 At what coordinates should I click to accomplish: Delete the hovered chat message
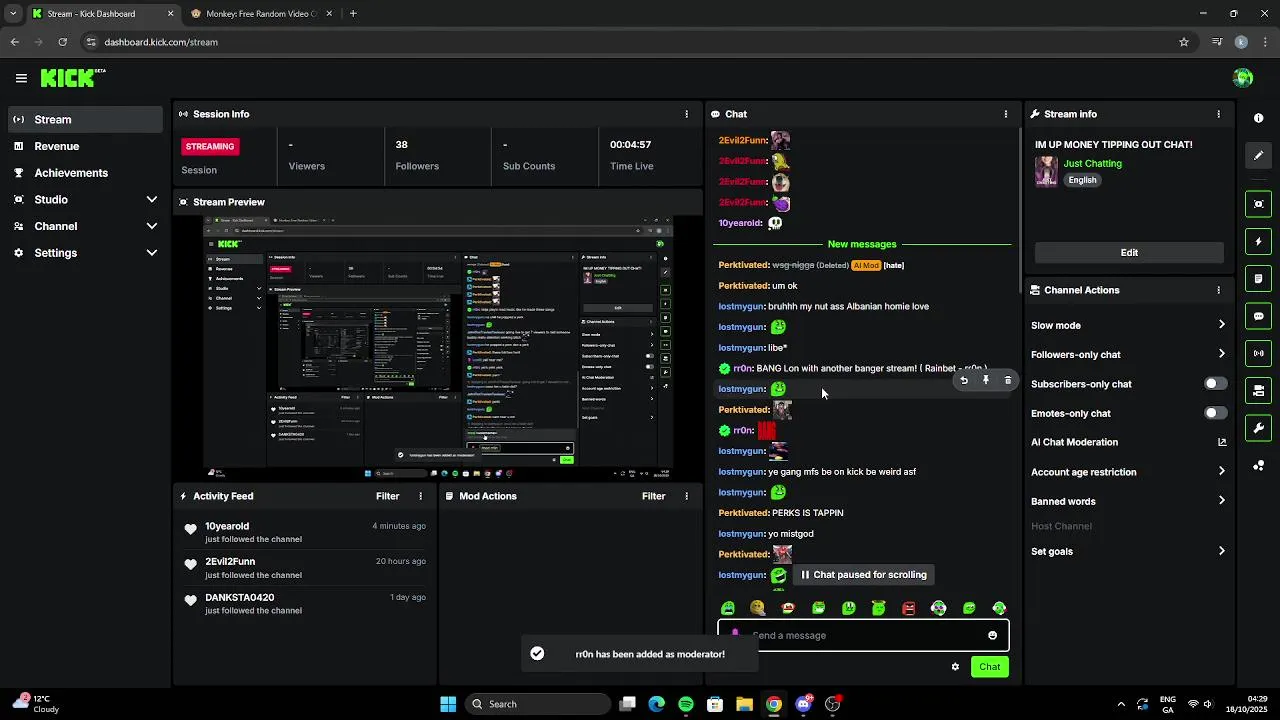(x=1008, y=380)
